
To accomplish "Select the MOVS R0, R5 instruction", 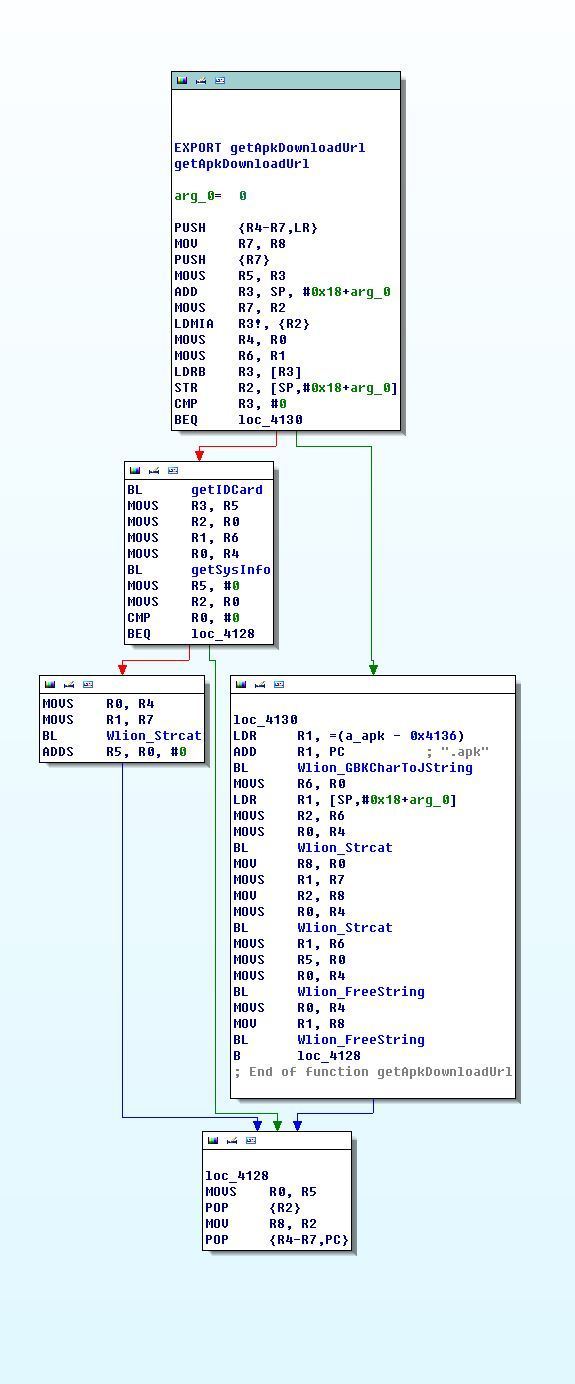I will 261,1192.
